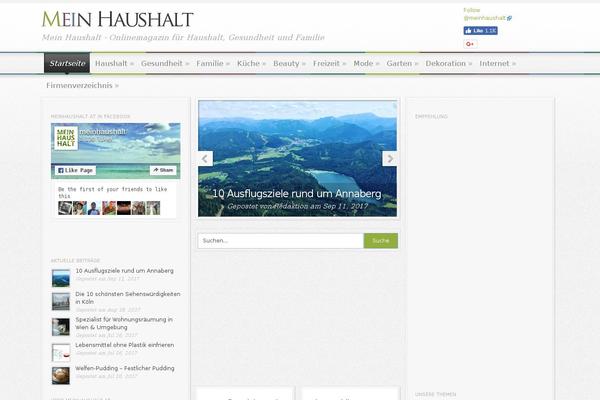Open post Welfen-Pudding – Festlicher Pudding

coord(125,368)
